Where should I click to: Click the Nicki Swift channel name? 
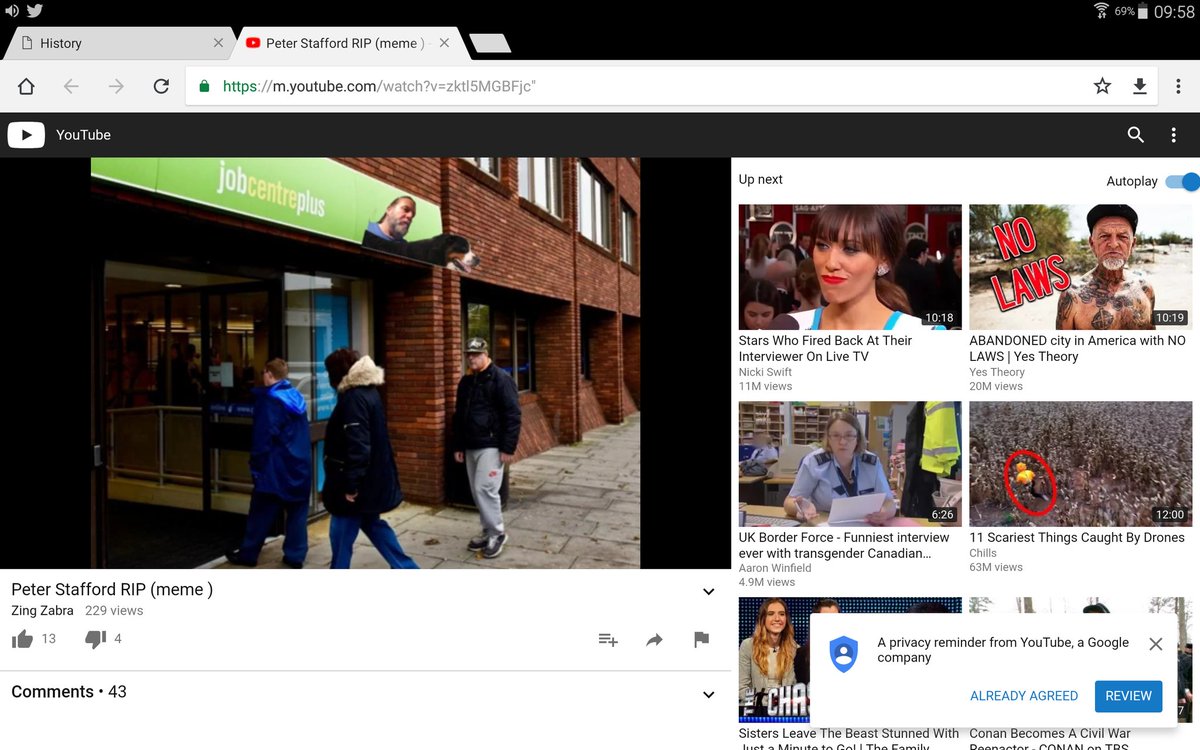pos(765,372)
